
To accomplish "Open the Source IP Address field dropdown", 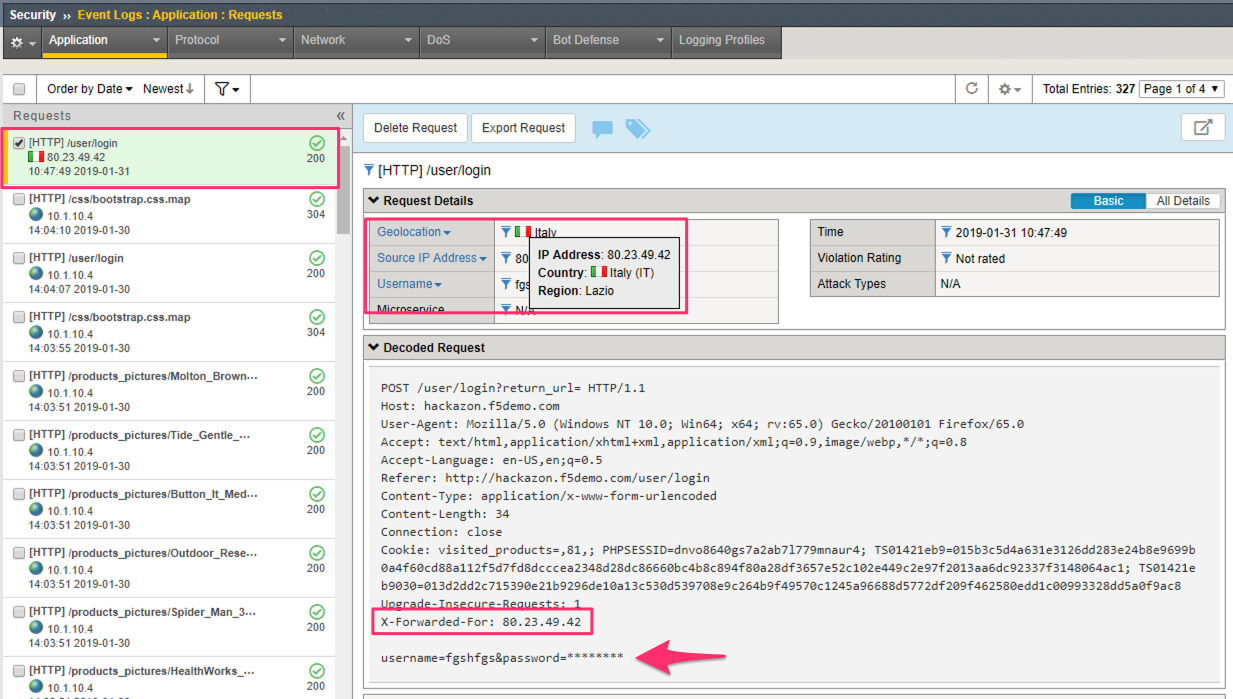I will [432, 258].
